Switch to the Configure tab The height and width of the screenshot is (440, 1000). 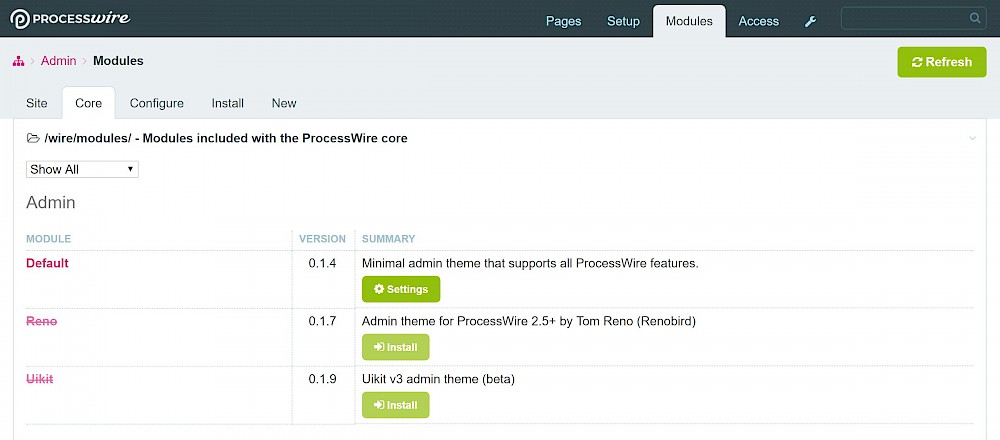(157, 103)
